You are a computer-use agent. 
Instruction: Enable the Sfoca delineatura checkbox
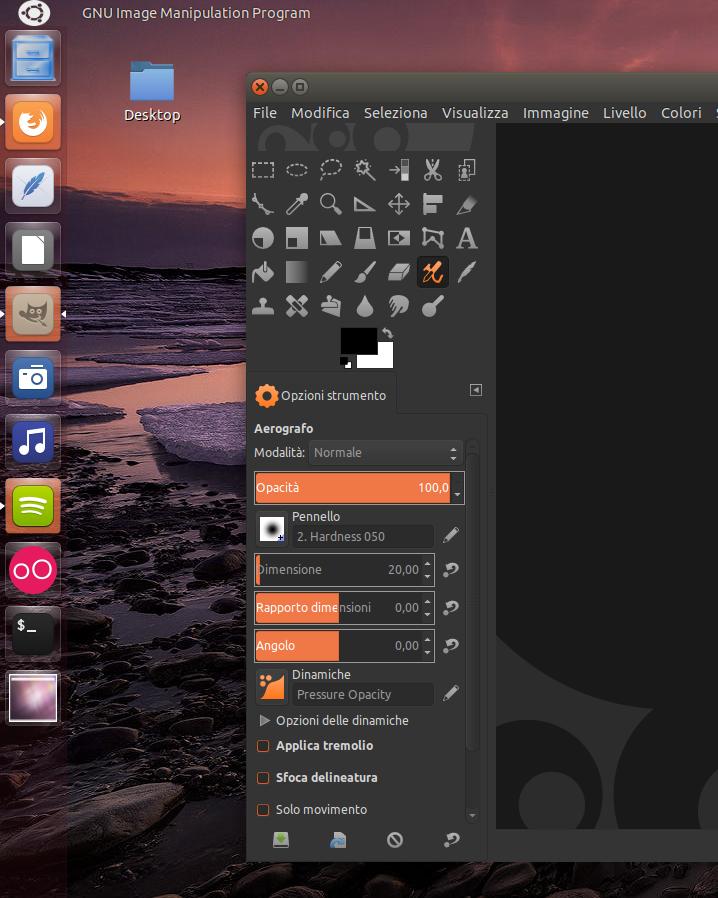(263, 778)
